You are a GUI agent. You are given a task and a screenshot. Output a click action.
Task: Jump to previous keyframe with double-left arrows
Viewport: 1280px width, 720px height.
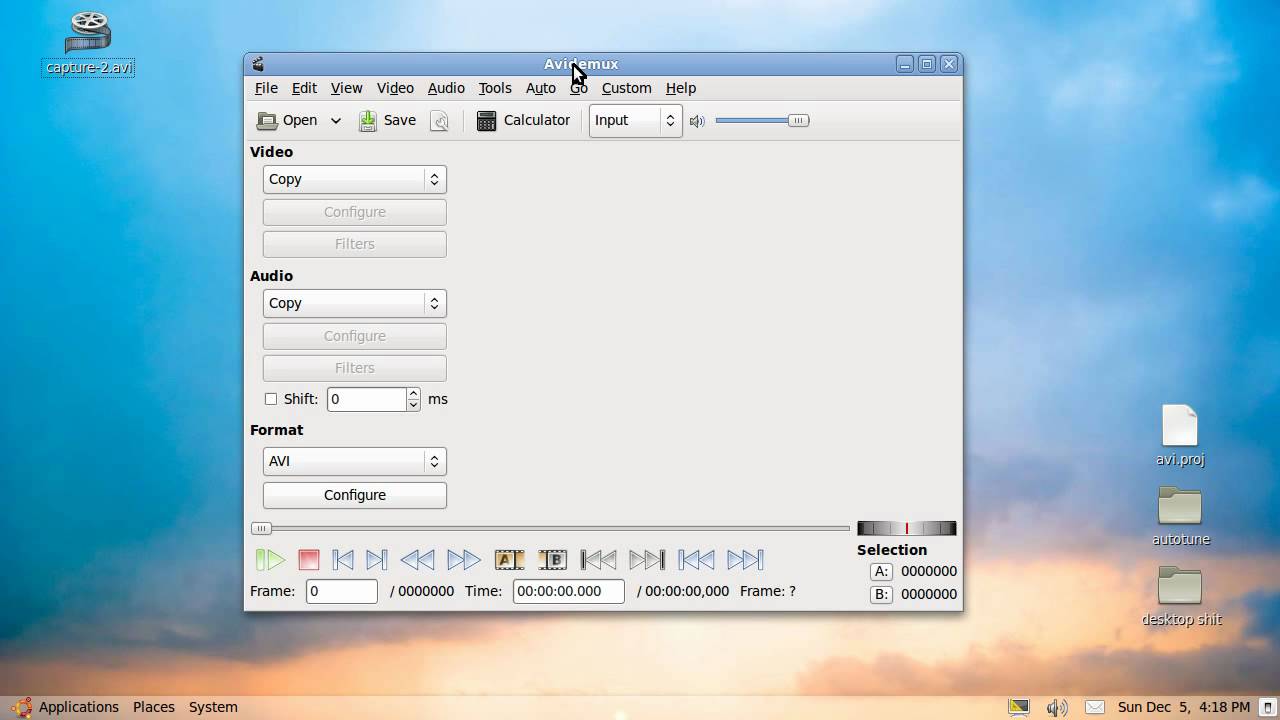[417, 560]
